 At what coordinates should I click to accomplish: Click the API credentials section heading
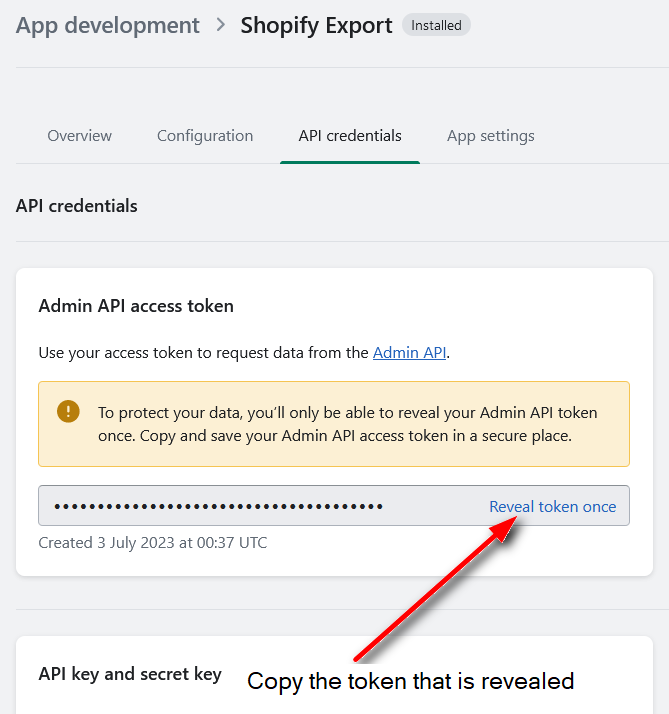click(77, 206)
